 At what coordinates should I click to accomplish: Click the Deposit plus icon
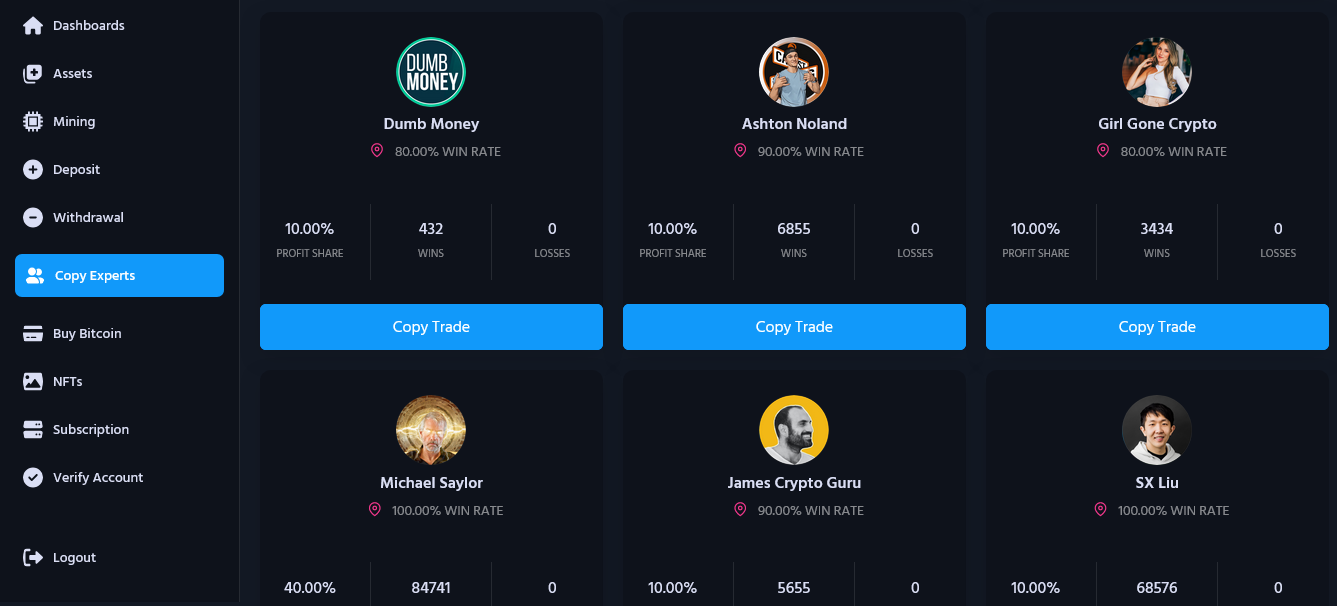coord(33,169)
